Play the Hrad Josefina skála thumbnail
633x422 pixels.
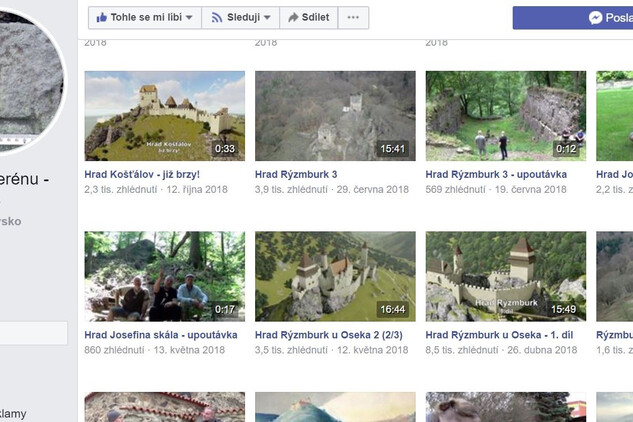(x=164, y=276)
